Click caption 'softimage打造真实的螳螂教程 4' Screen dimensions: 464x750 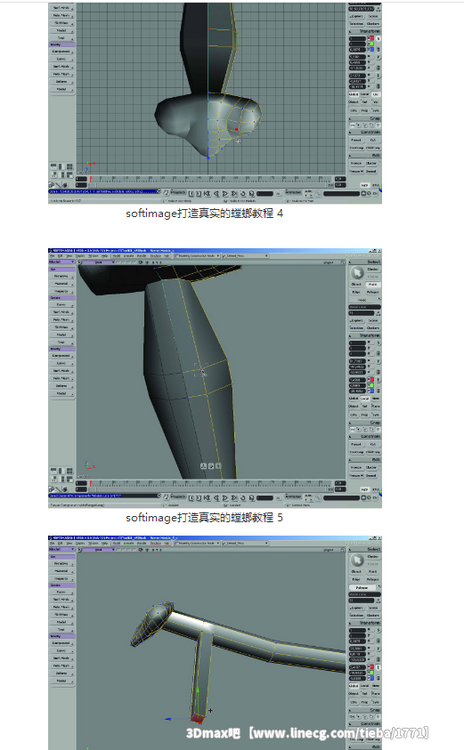click(x=204, y=213)
